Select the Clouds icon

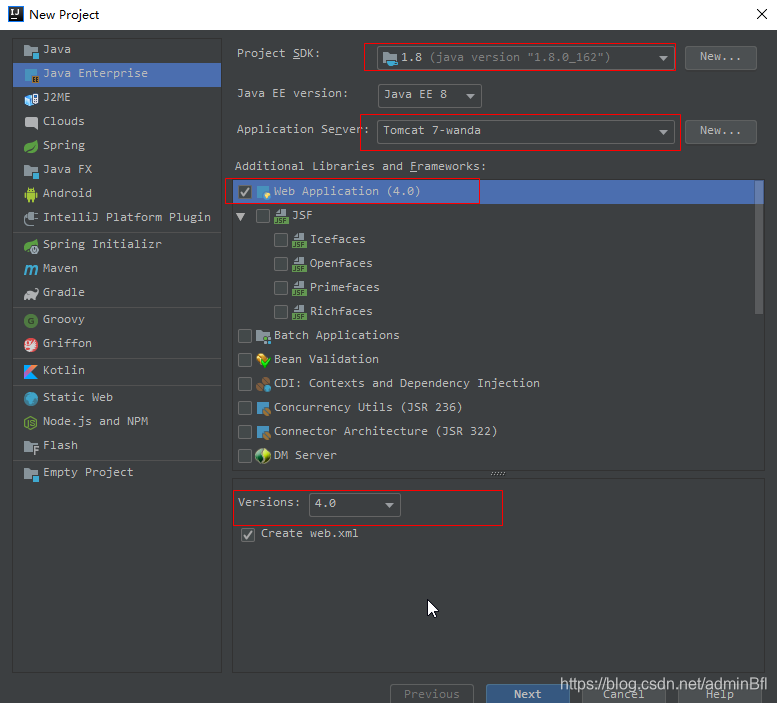point(31,122)
